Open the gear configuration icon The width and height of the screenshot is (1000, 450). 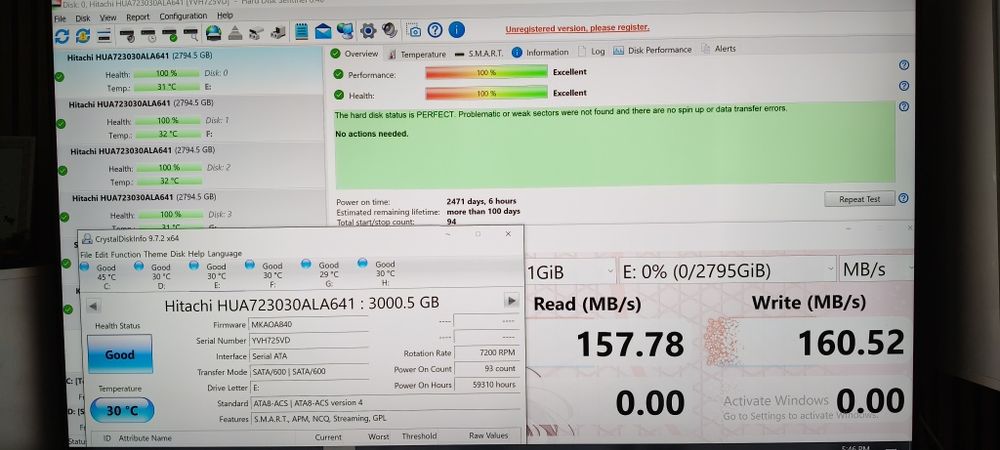coord(367,31)
